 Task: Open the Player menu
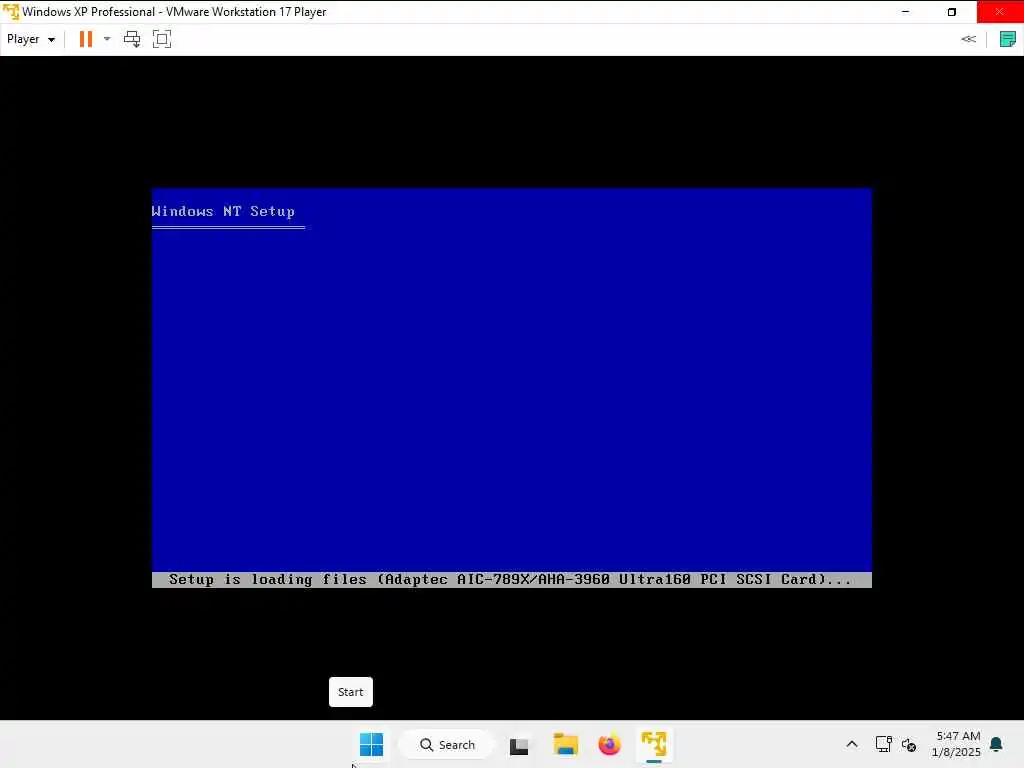pos(30,39)
